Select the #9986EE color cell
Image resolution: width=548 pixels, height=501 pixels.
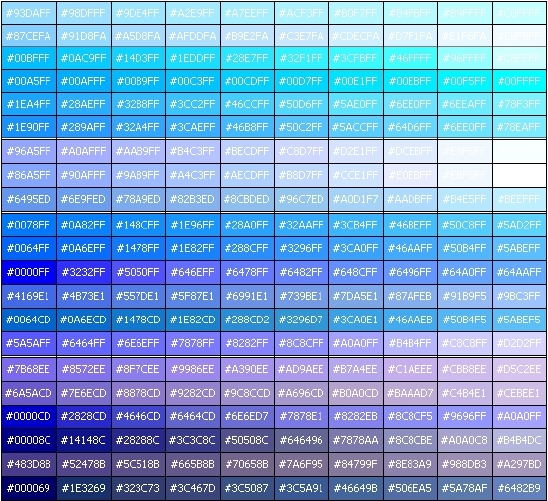[x=193, y=369]
